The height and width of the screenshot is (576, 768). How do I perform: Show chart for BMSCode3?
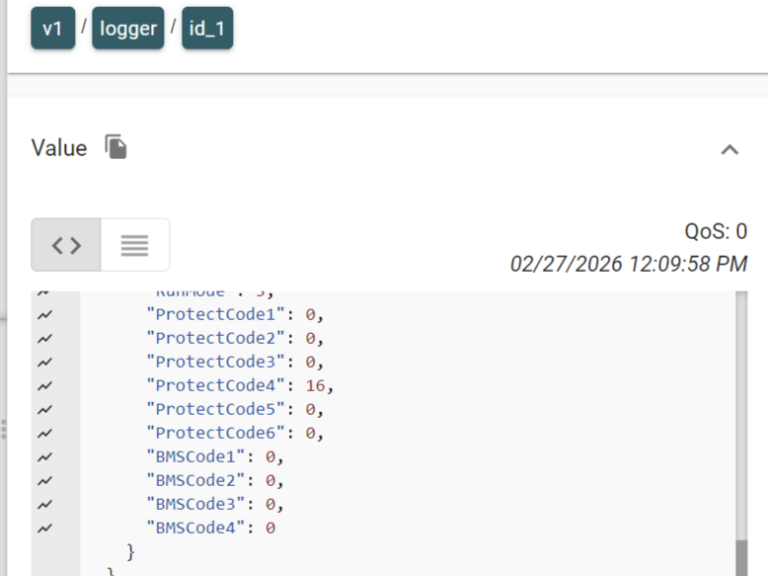click(45, 504)
